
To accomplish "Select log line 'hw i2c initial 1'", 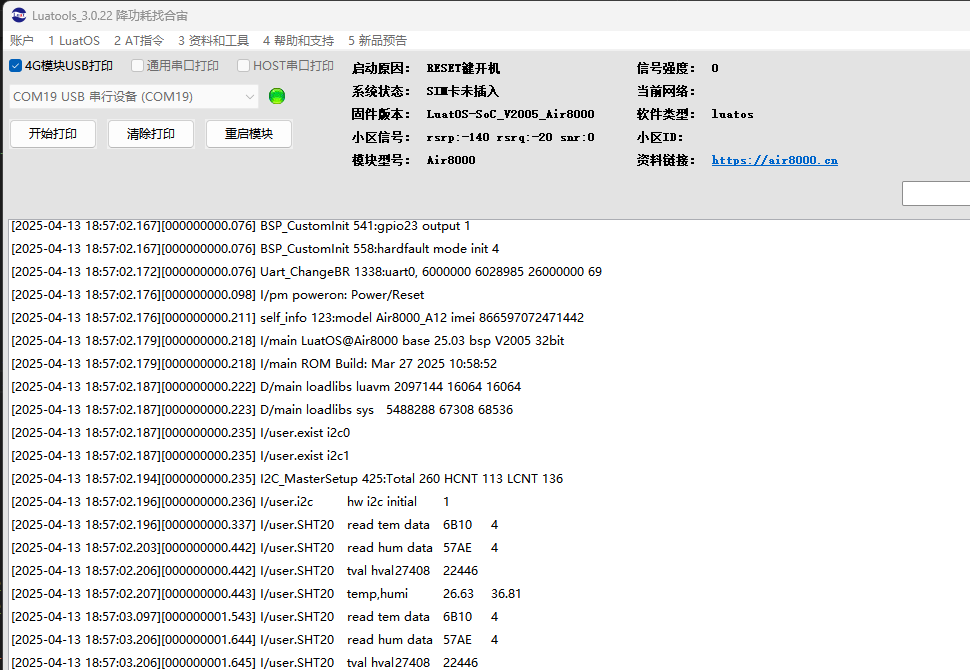I will coord(230,502).
